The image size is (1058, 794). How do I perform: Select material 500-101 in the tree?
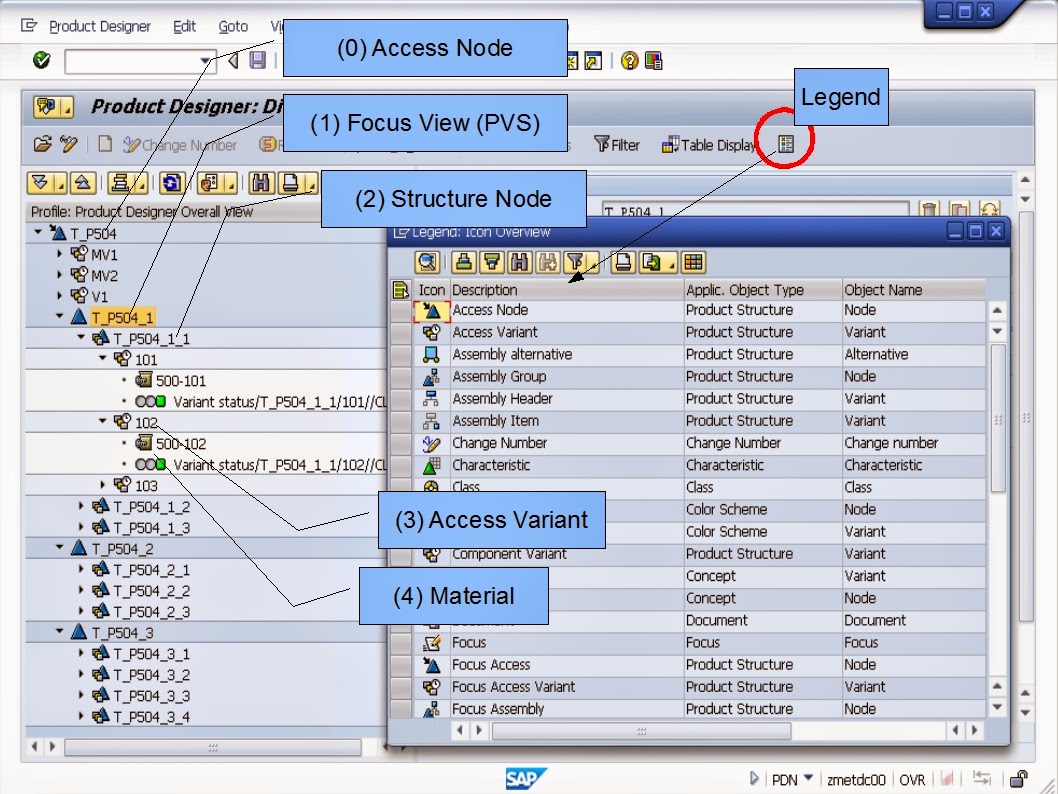pos(180,381)
